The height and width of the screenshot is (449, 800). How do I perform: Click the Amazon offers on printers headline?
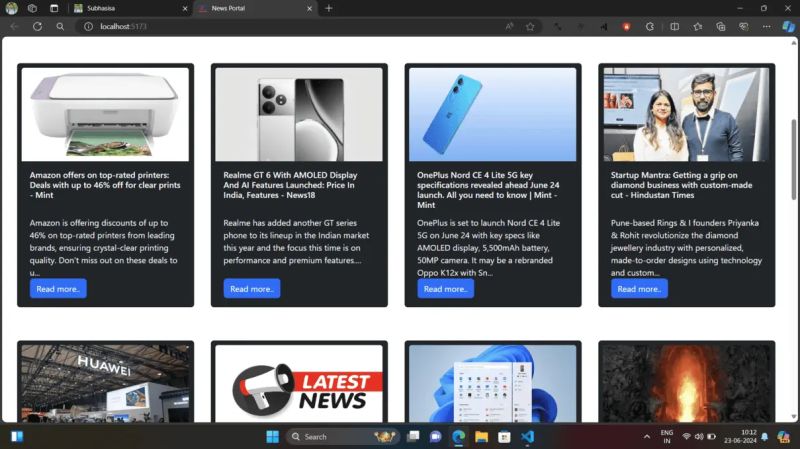coord(105,185)
